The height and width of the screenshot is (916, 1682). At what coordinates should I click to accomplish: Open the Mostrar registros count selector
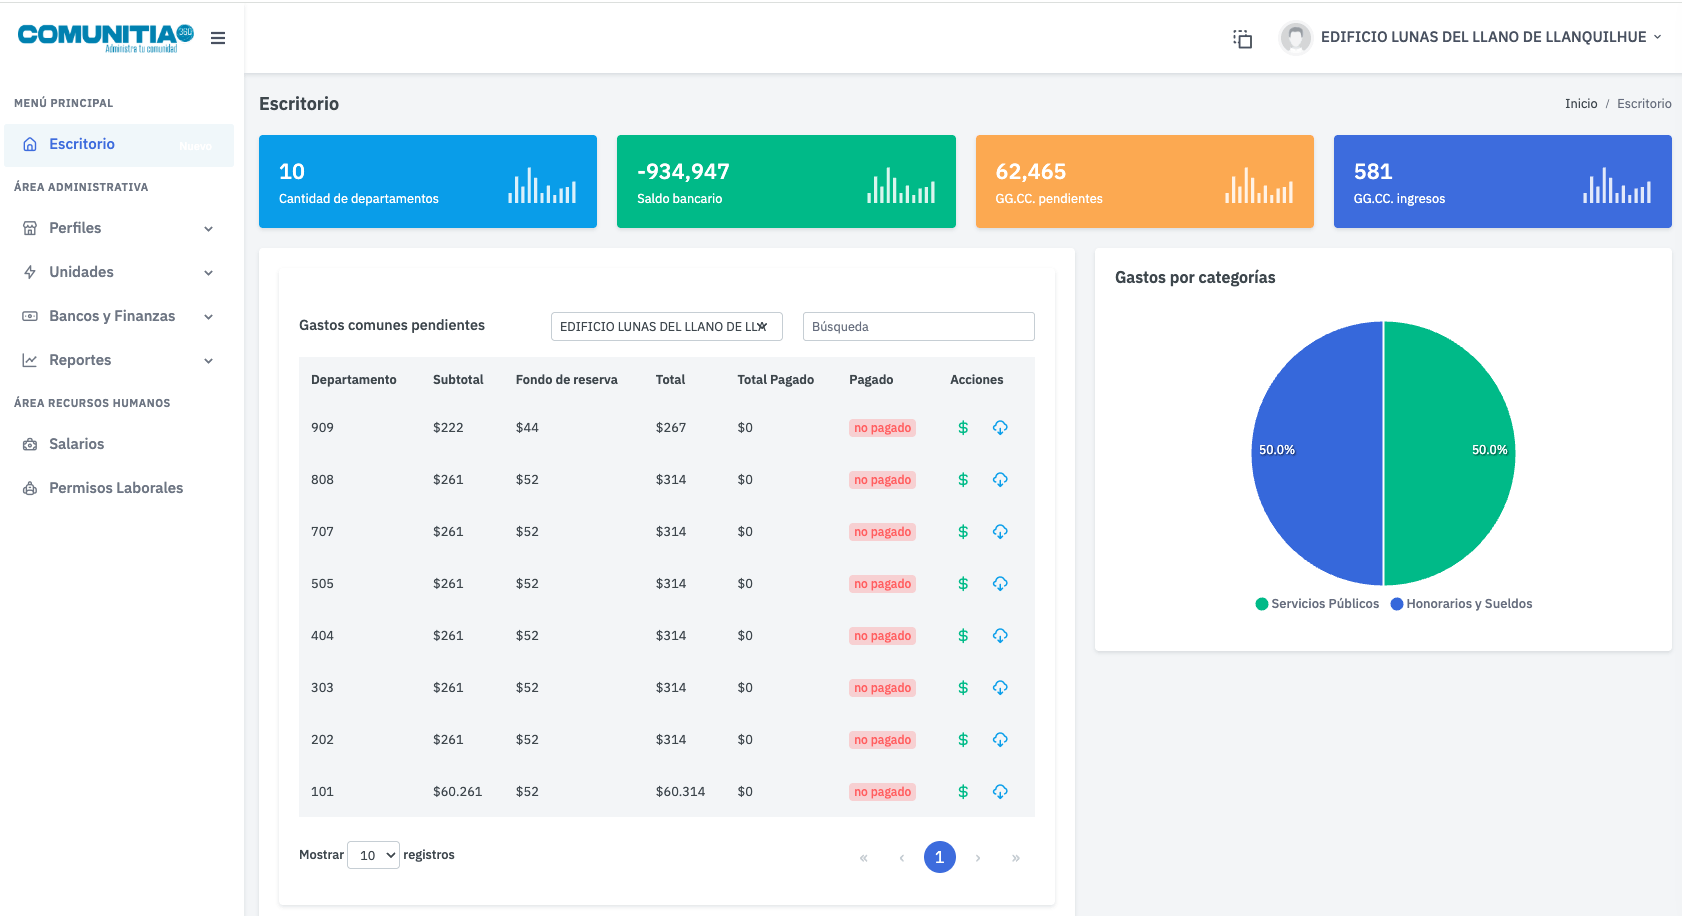point(373,855)
